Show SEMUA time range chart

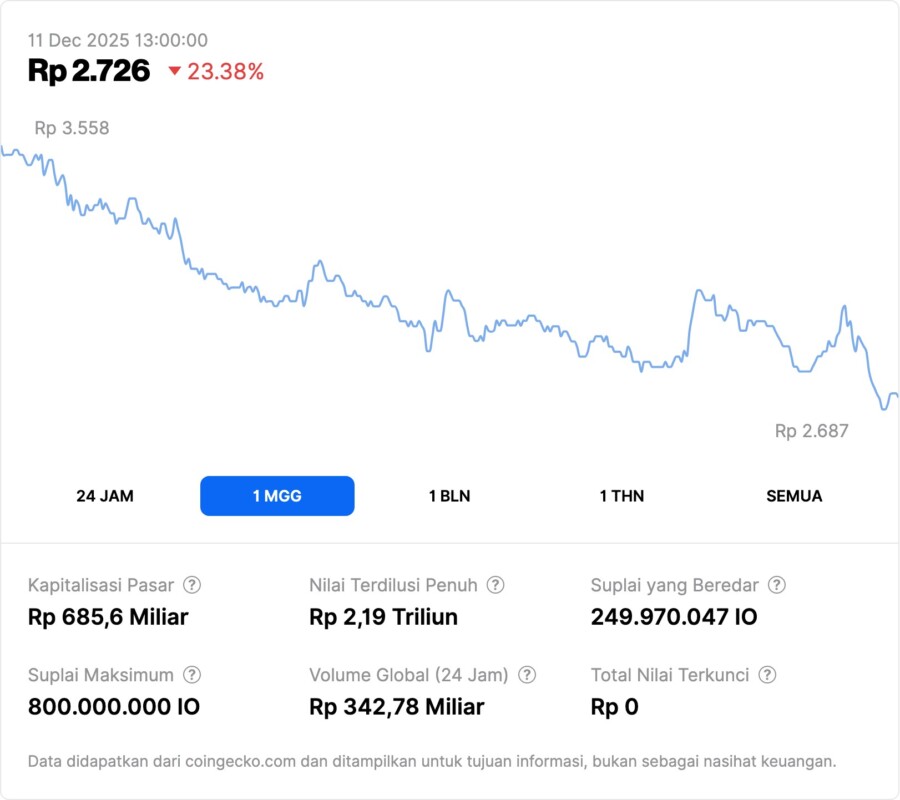coord(794,496)
